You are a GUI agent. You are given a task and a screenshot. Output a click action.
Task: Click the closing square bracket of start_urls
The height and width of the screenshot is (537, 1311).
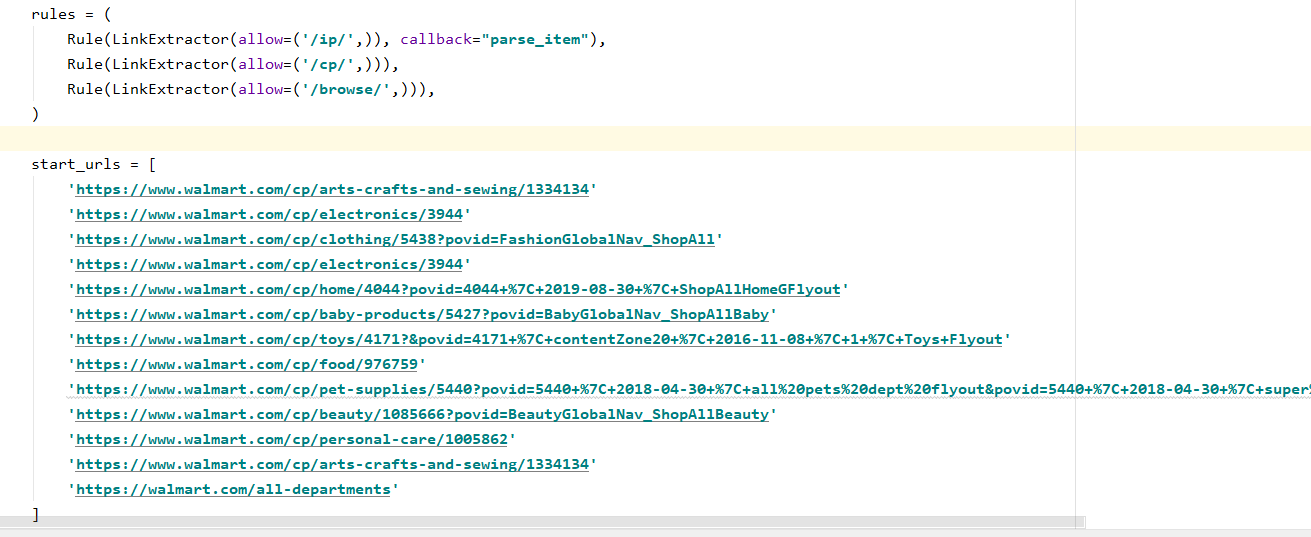tap(35, 514)
